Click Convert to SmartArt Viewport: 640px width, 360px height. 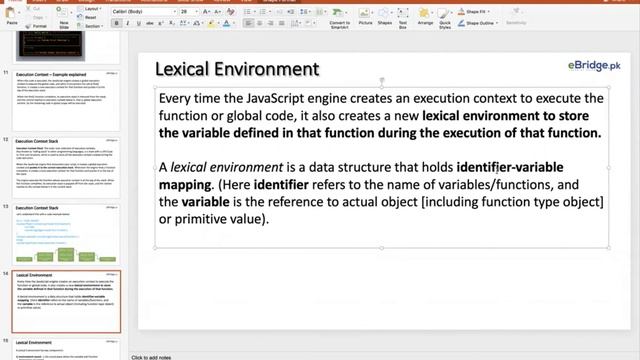339,18
